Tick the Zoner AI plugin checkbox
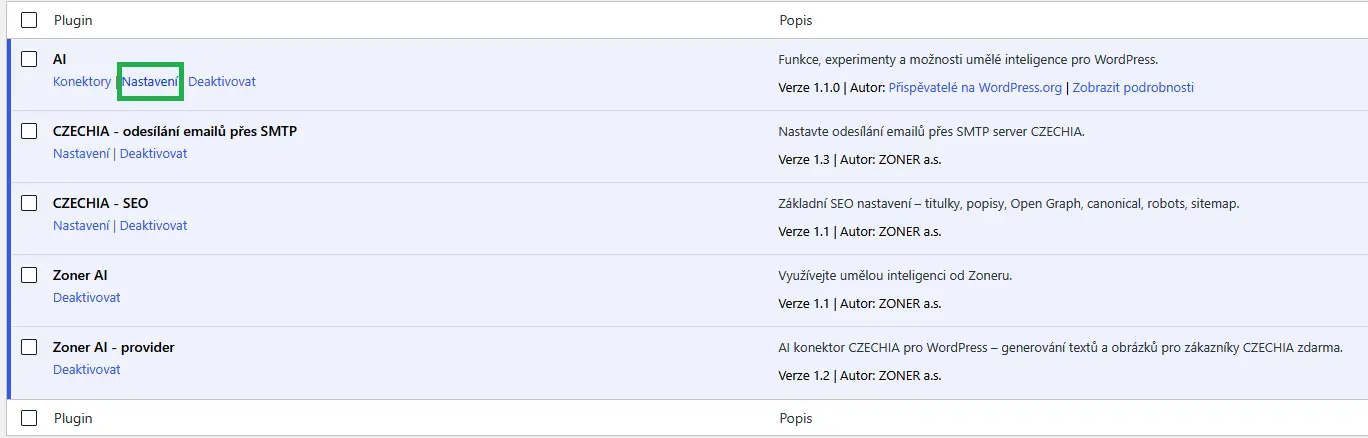The image size is (1368, 438). click(29, 275)
